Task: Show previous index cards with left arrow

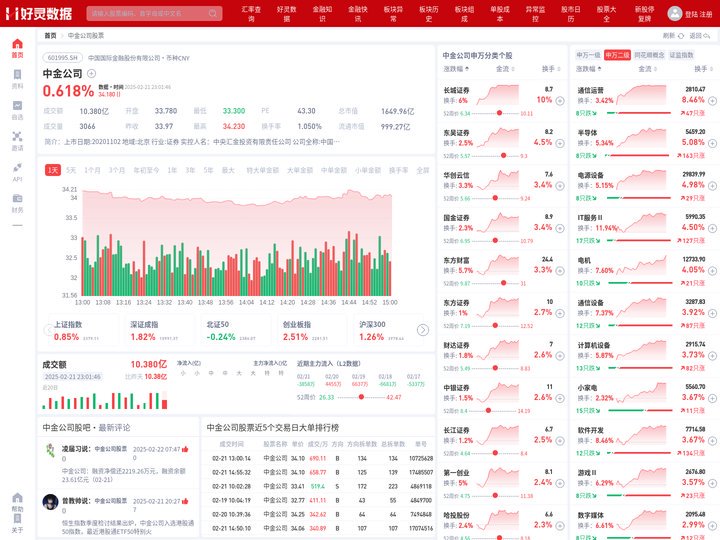Action: click(48, 330)
